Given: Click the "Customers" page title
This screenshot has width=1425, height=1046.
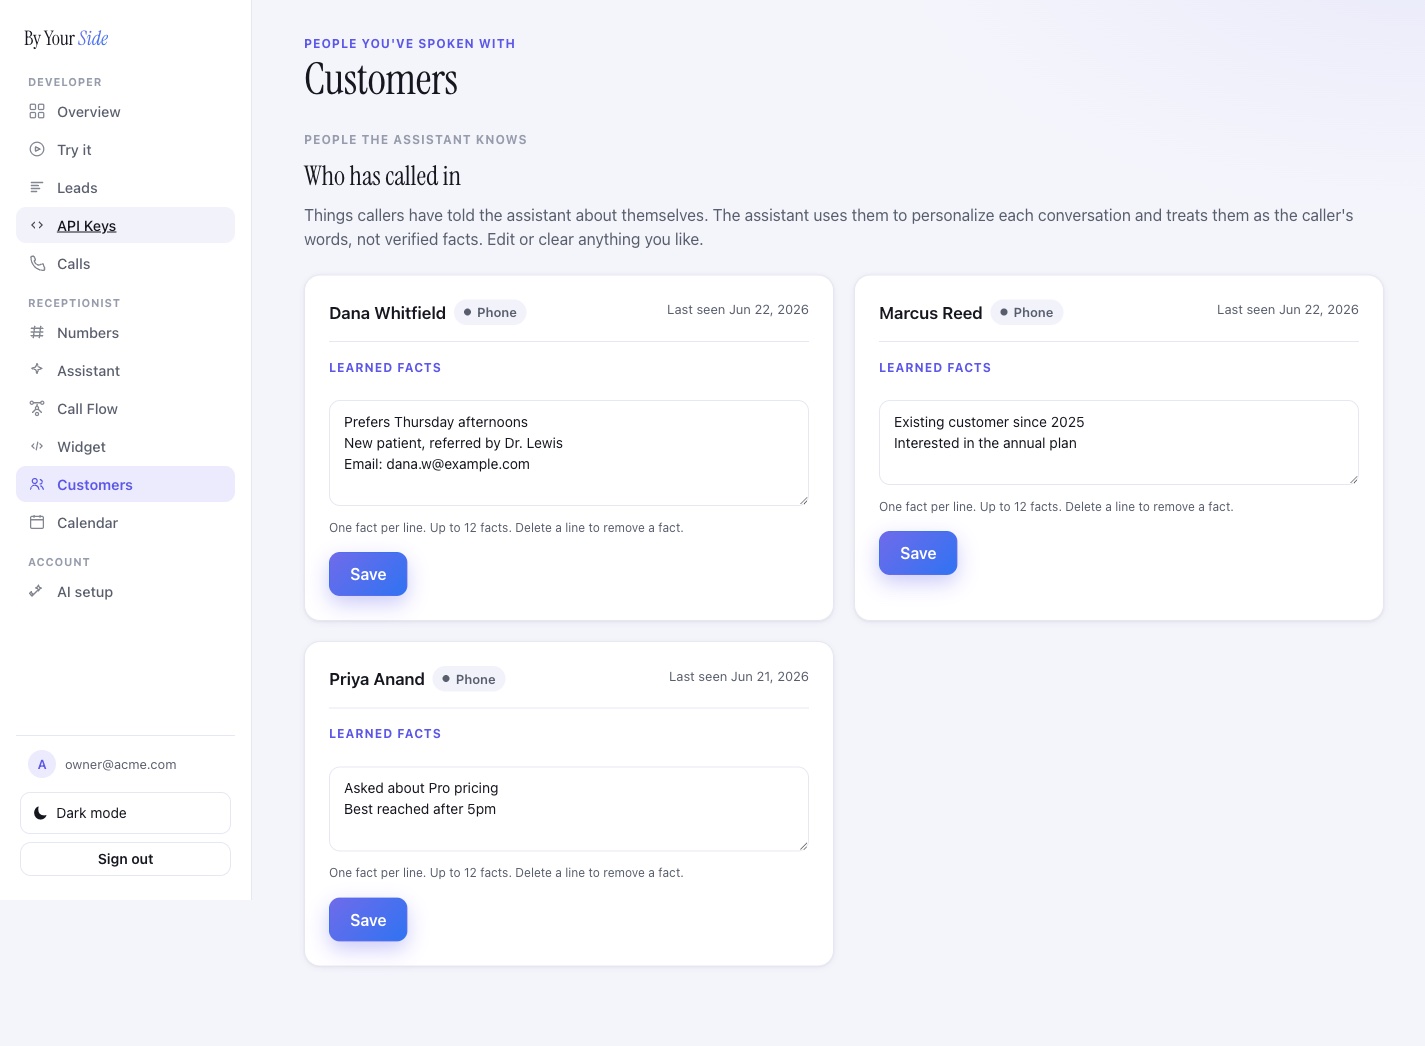Looking at the screenshot, I should click(381, 80).
